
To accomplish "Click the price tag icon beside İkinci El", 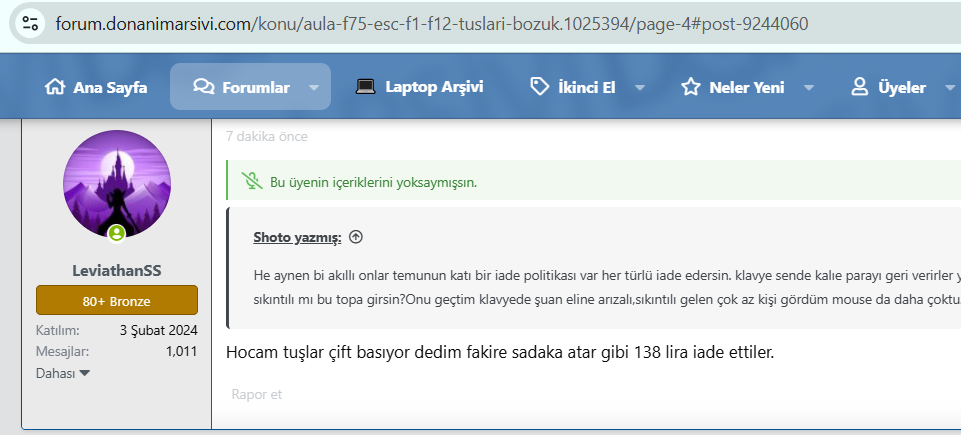I will [539, 87].
